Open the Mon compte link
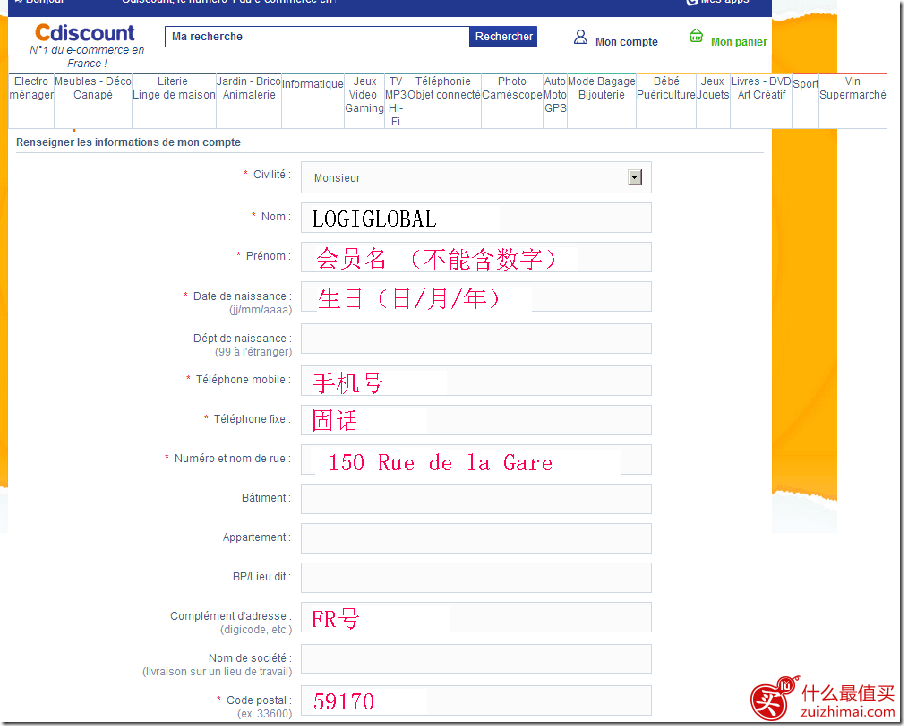Viewport: 904px width, 726px height. 626,42
